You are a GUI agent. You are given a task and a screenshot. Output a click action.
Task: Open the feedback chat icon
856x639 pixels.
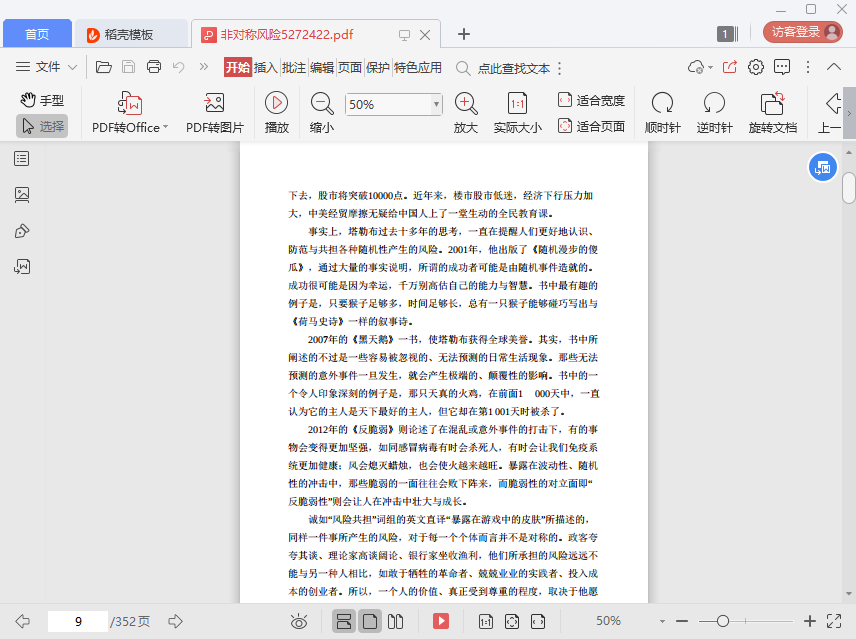tap(782, 67)
